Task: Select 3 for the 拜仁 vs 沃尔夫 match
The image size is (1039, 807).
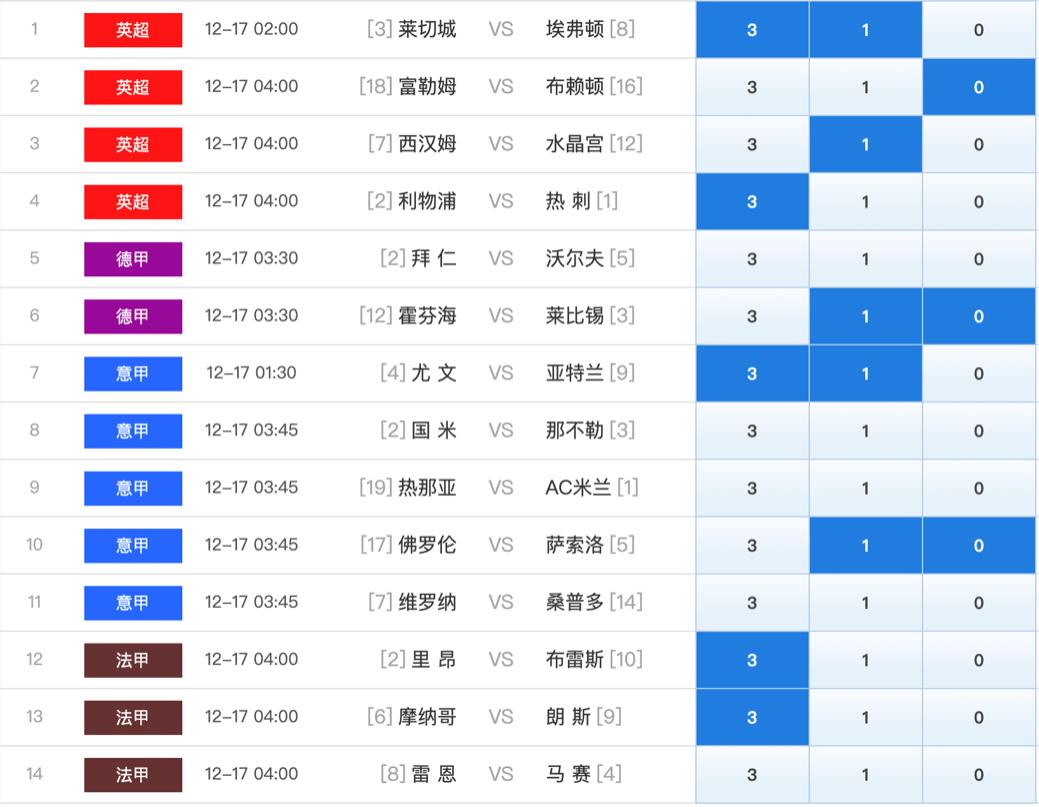Action: [752, 259]
